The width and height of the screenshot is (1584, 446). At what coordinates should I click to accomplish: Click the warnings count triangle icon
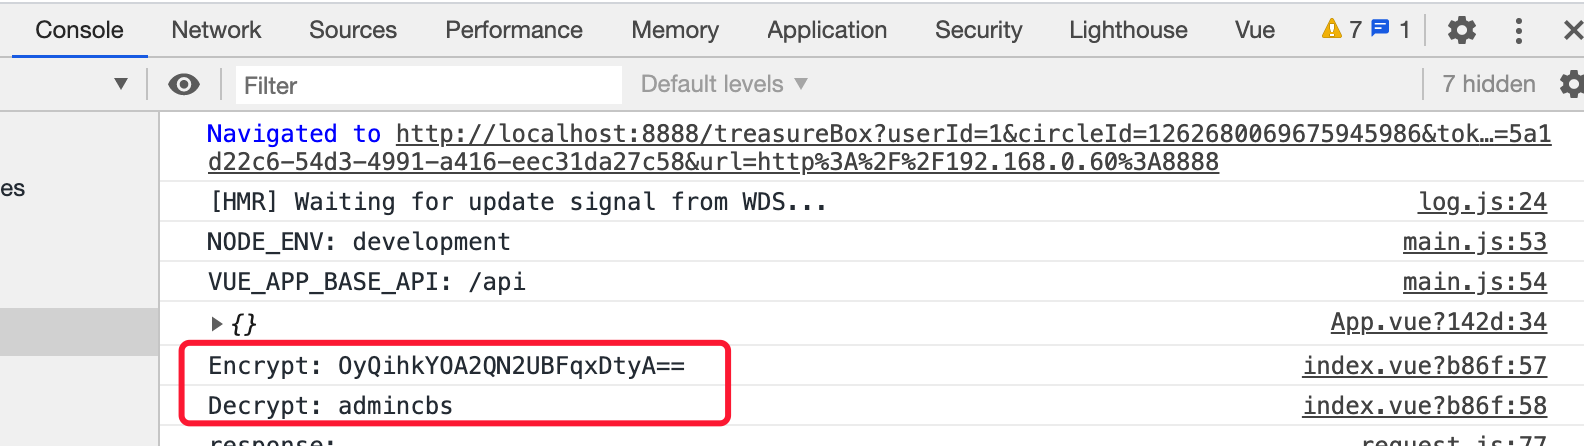coord(1331,29)
